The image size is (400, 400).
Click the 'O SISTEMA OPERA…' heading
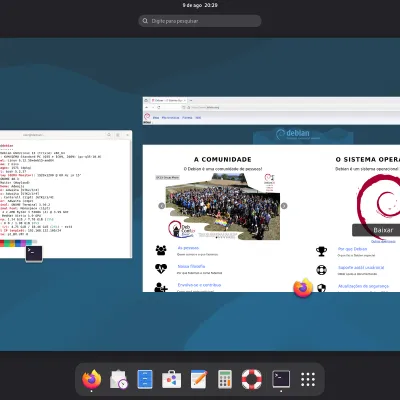coord(368,160)
